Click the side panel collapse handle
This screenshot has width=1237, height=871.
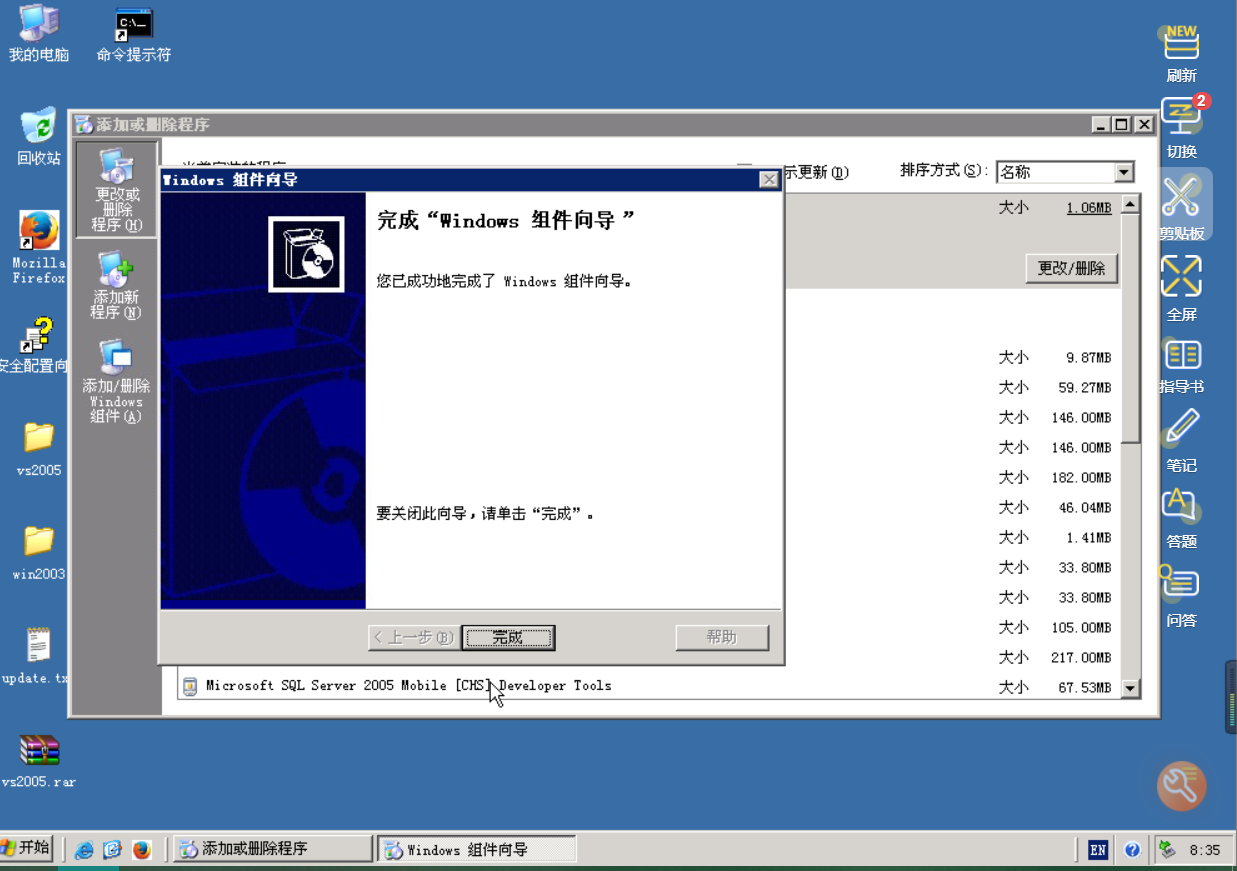[1231, 697]
